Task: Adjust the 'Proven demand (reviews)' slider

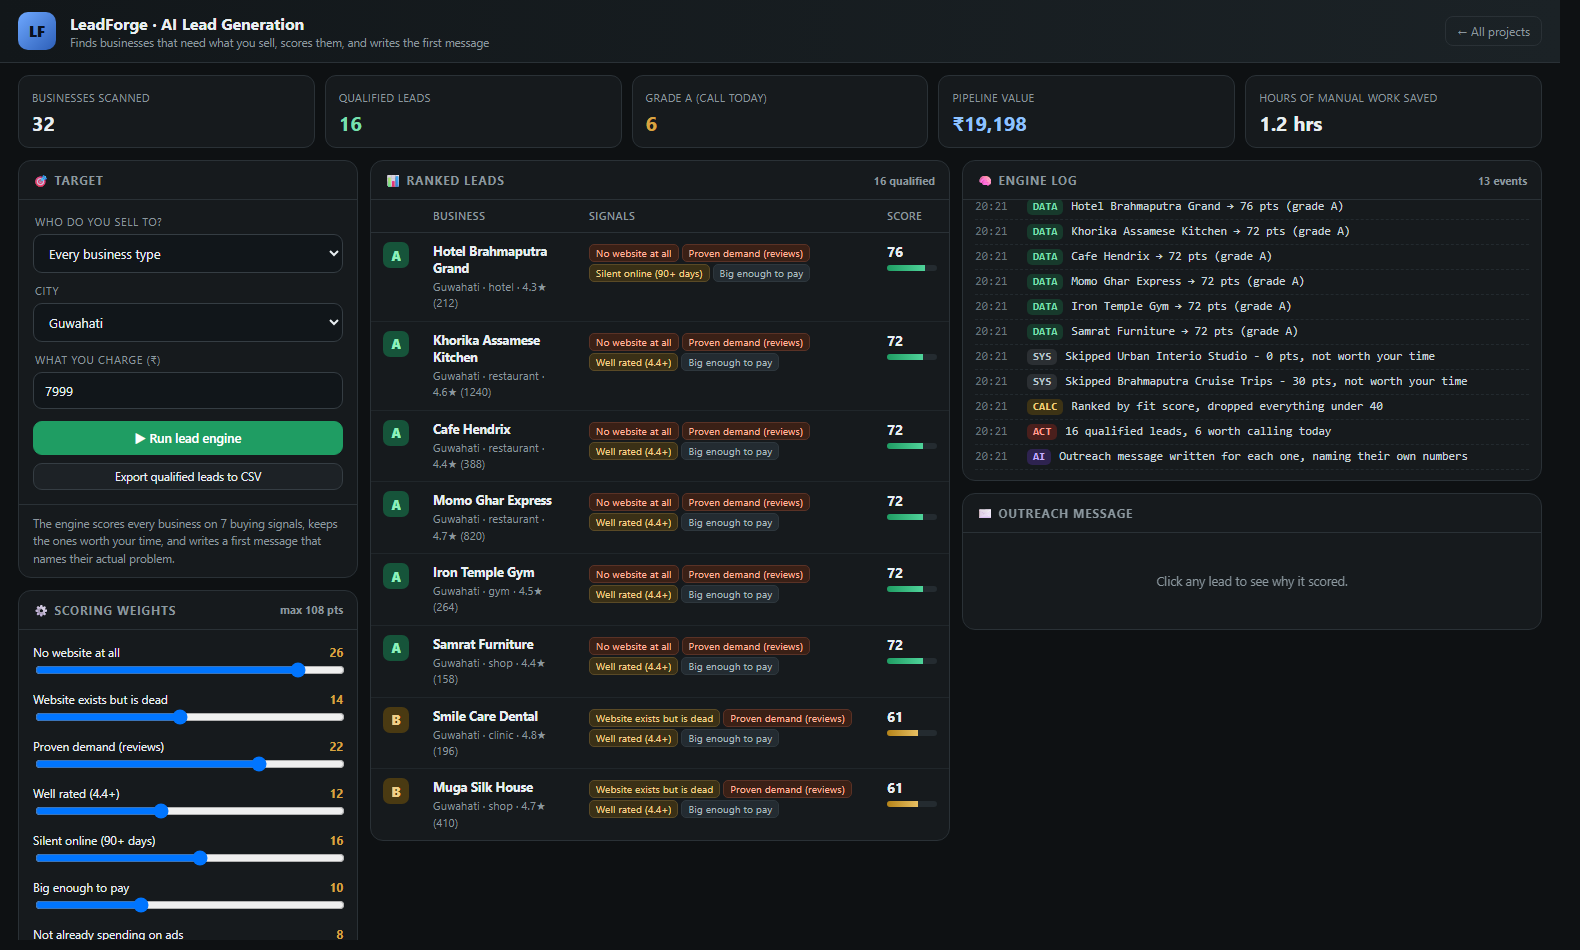Action: (x=190, y=764)
